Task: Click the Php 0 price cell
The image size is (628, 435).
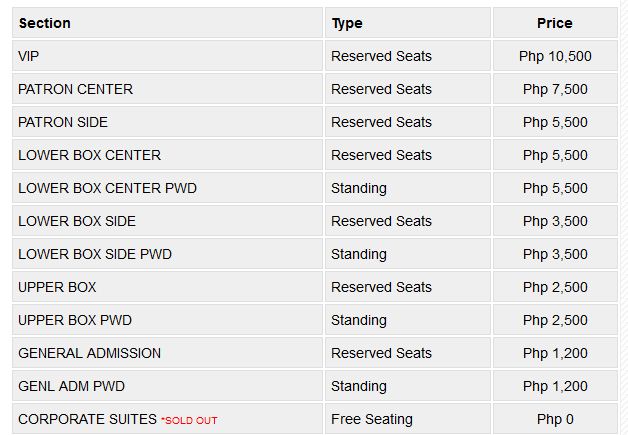Action: coord(555,419)
